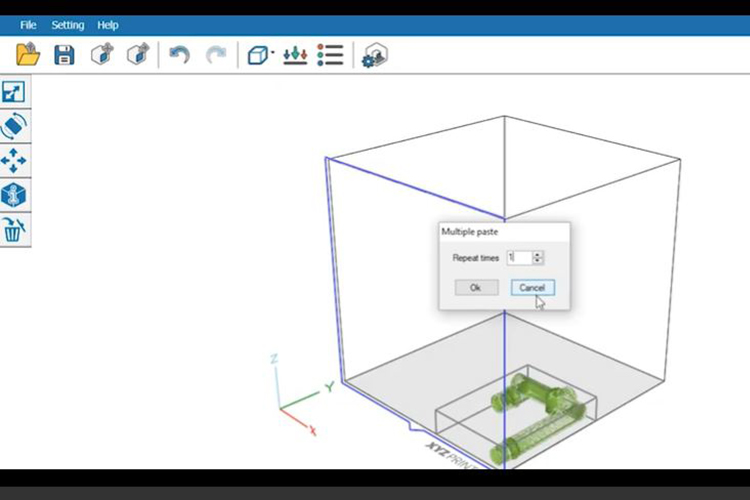The image size is (750, 500).
Task: Click the export model cube icon
Action: (137, 55)
